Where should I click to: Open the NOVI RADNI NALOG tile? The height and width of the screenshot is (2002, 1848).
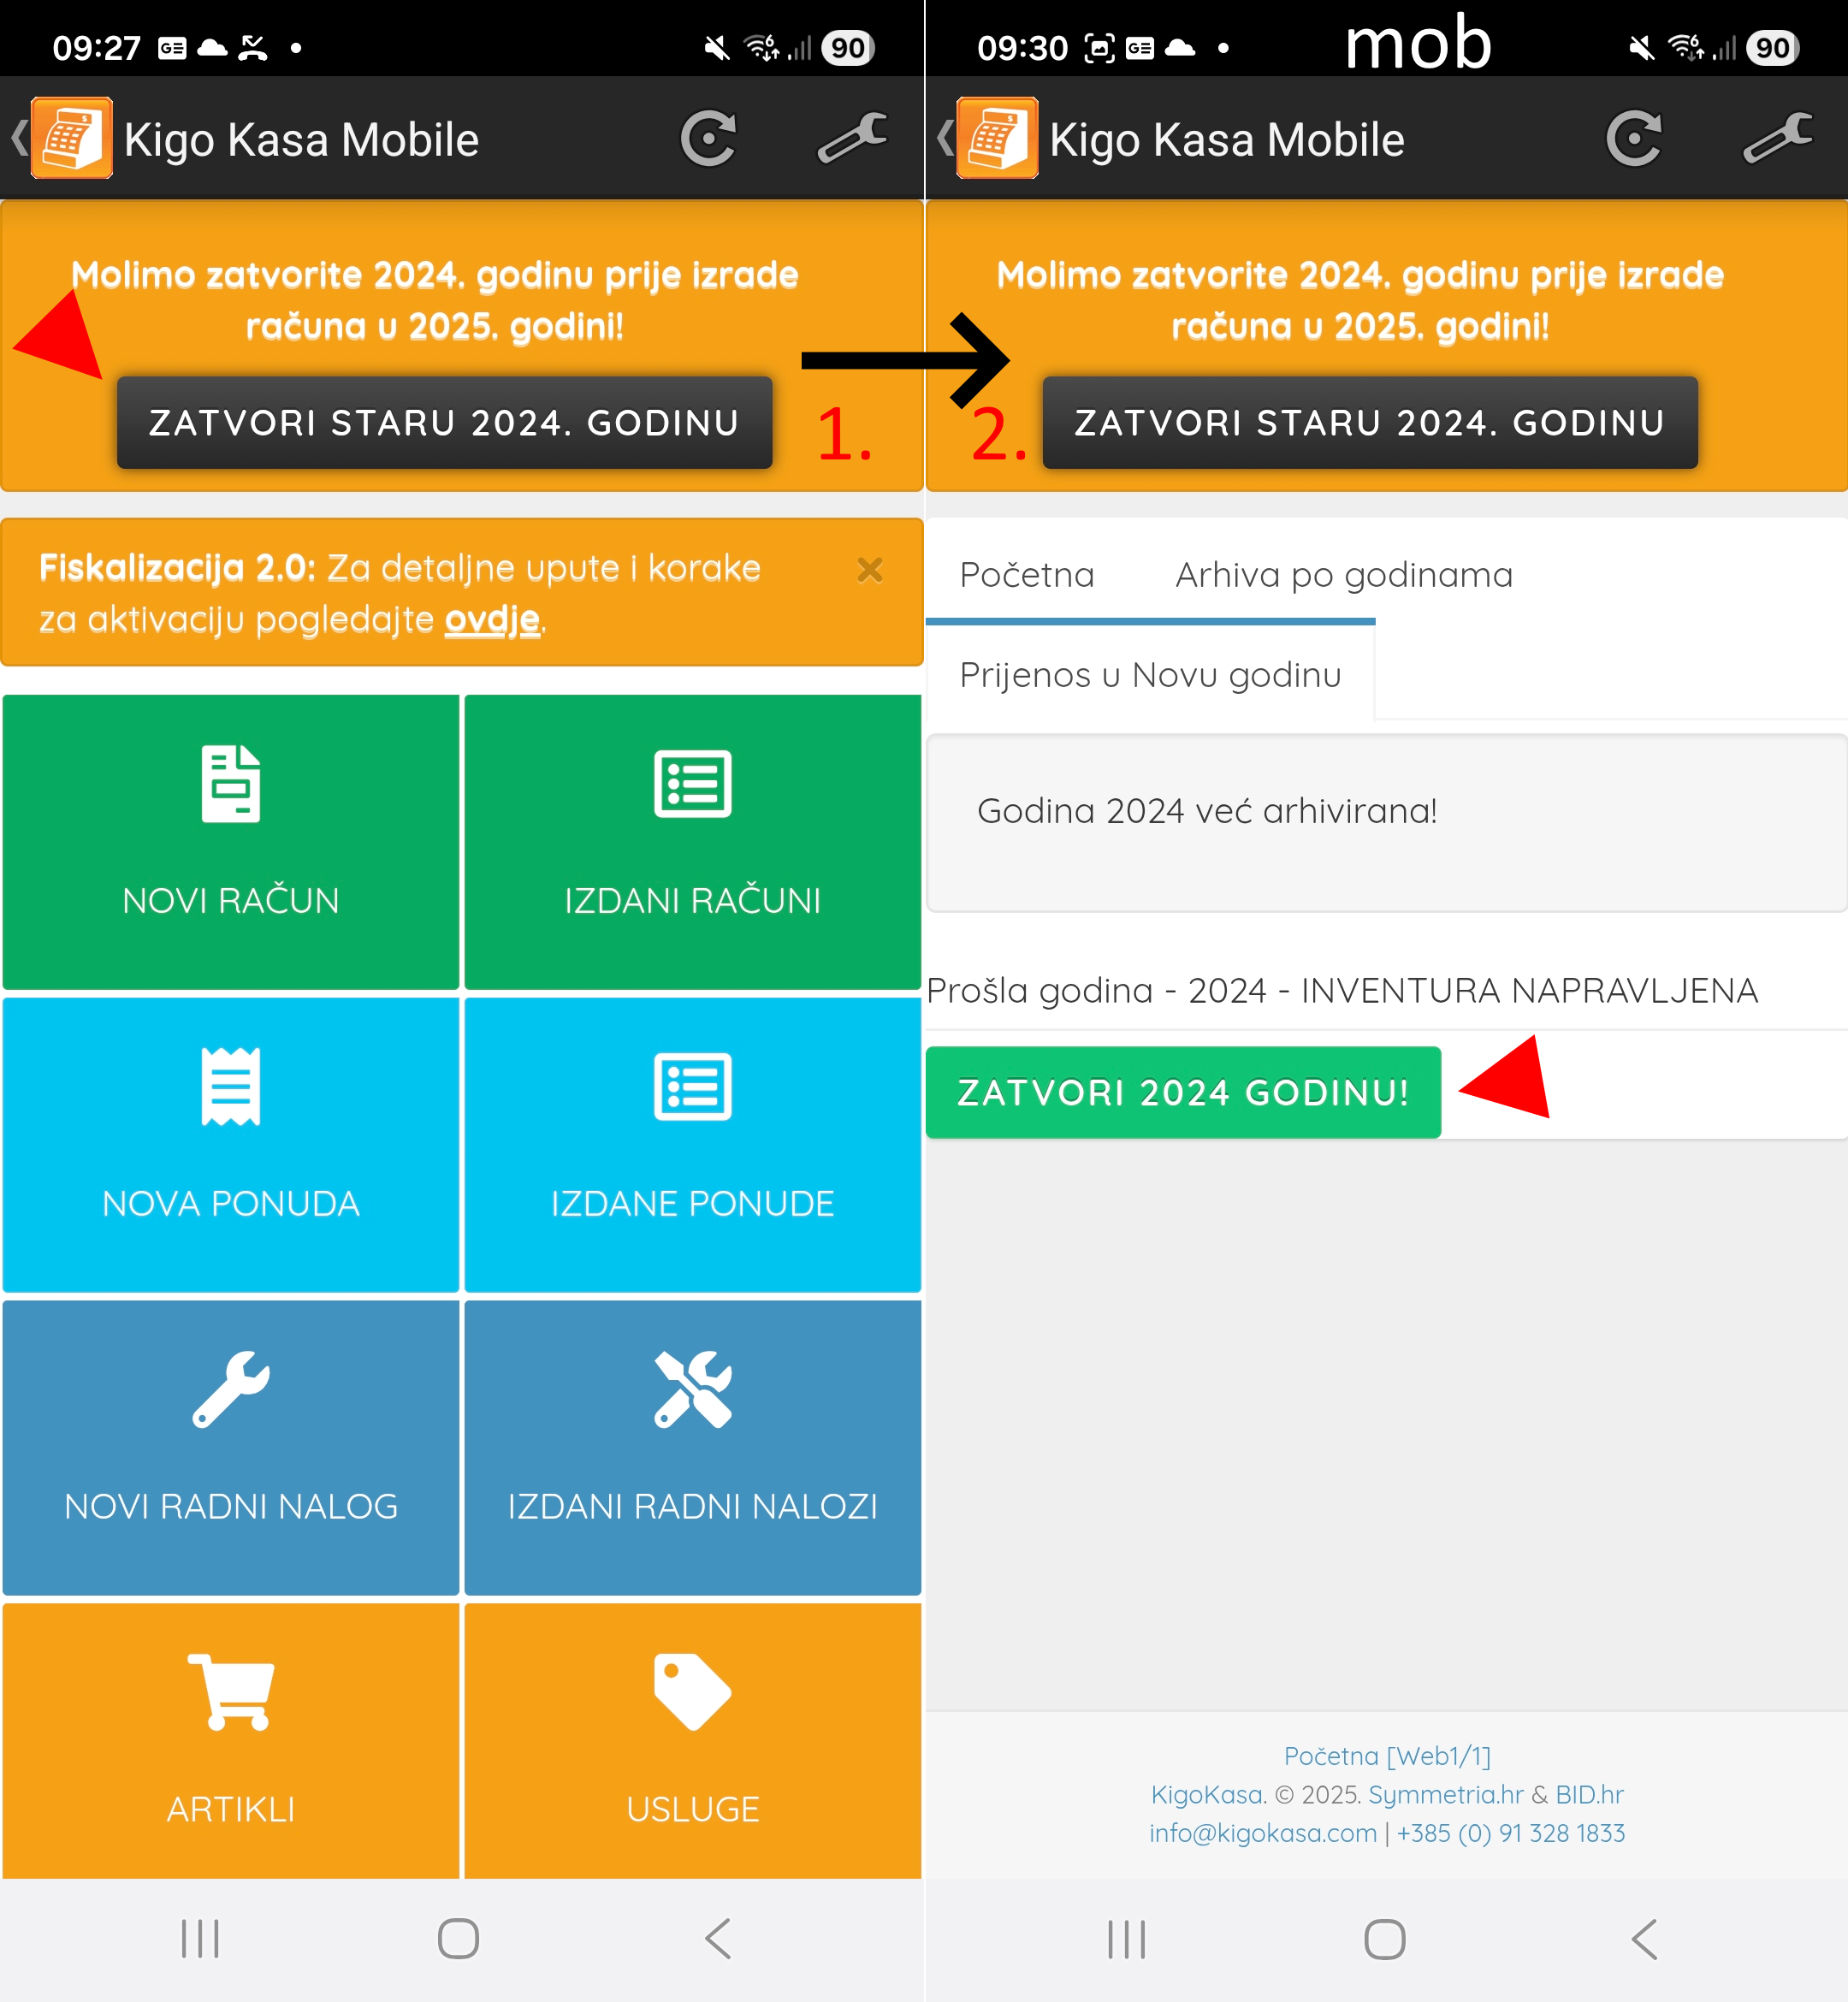[x=231, y=1448]
